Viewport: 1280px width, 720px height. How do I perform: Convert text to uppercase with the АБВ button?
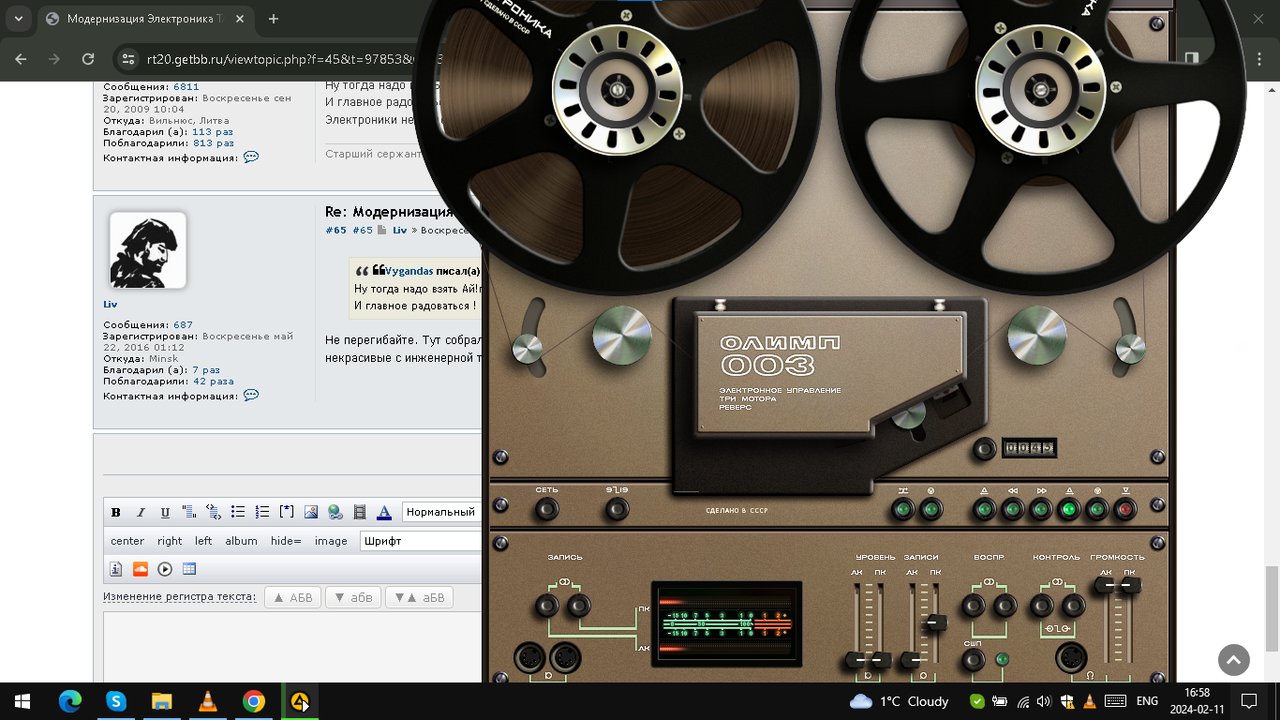293,598
